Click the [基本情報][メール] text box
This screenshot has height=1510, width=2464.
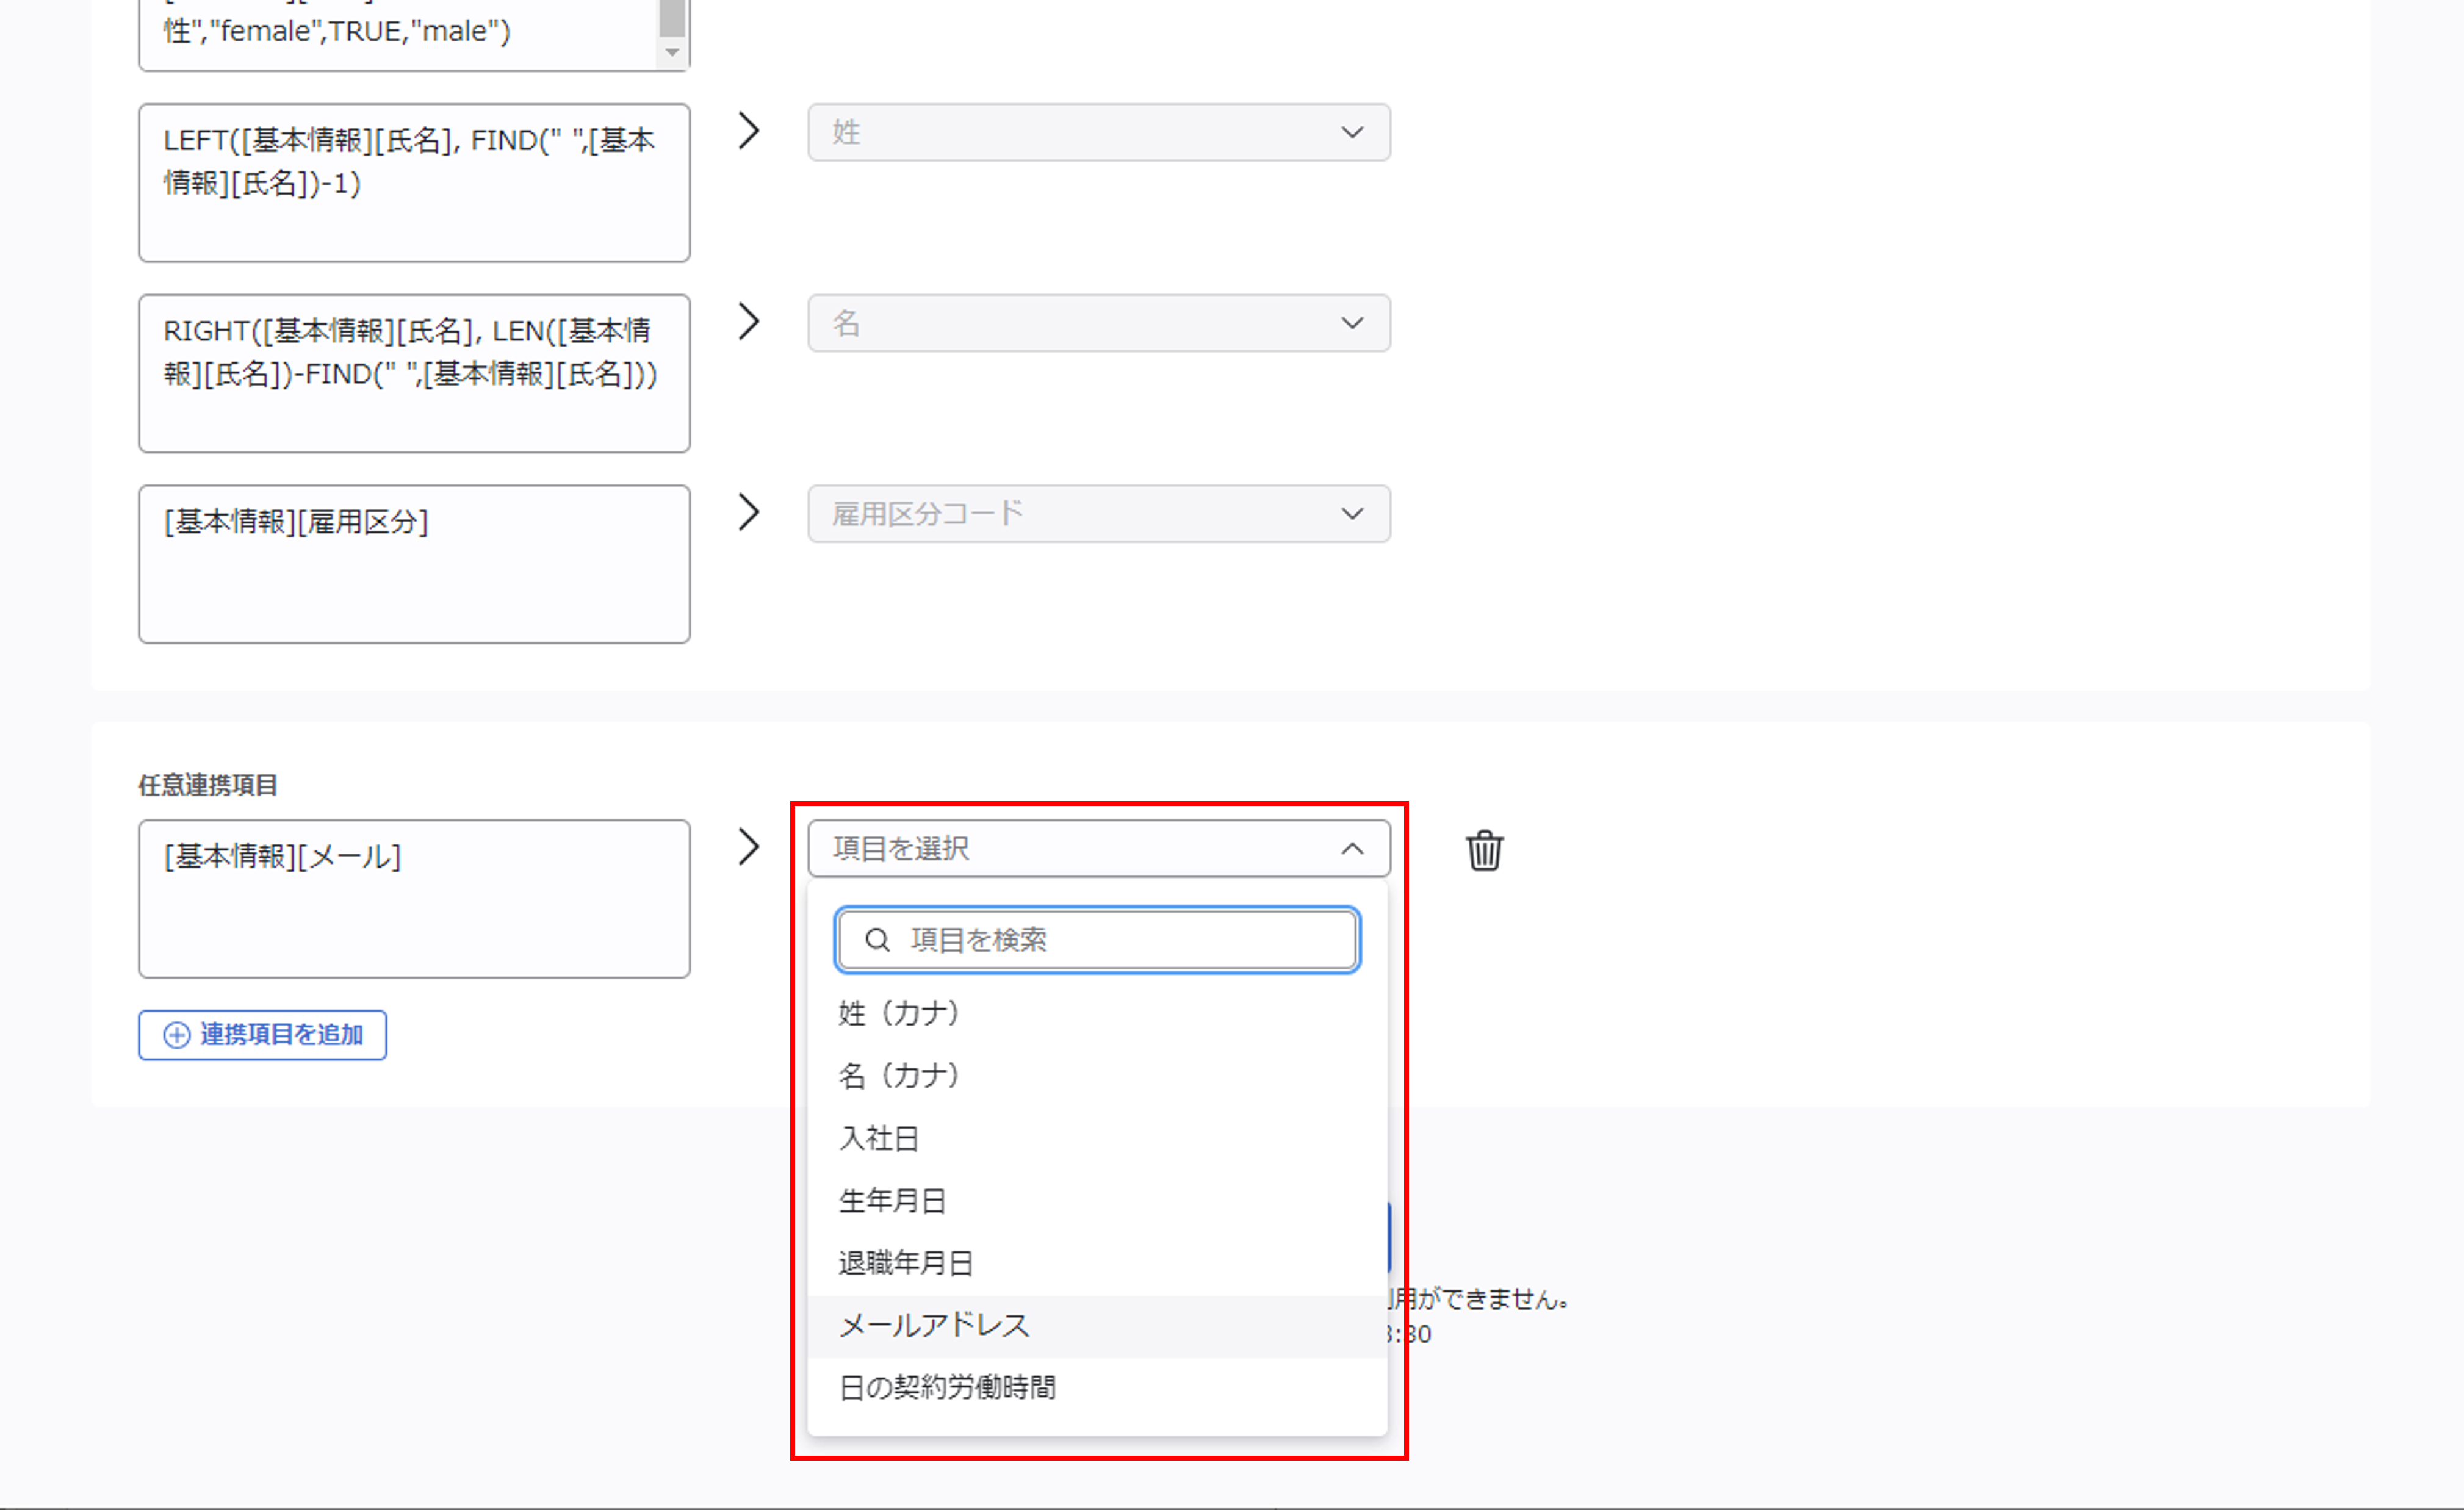tap(414, 899)
